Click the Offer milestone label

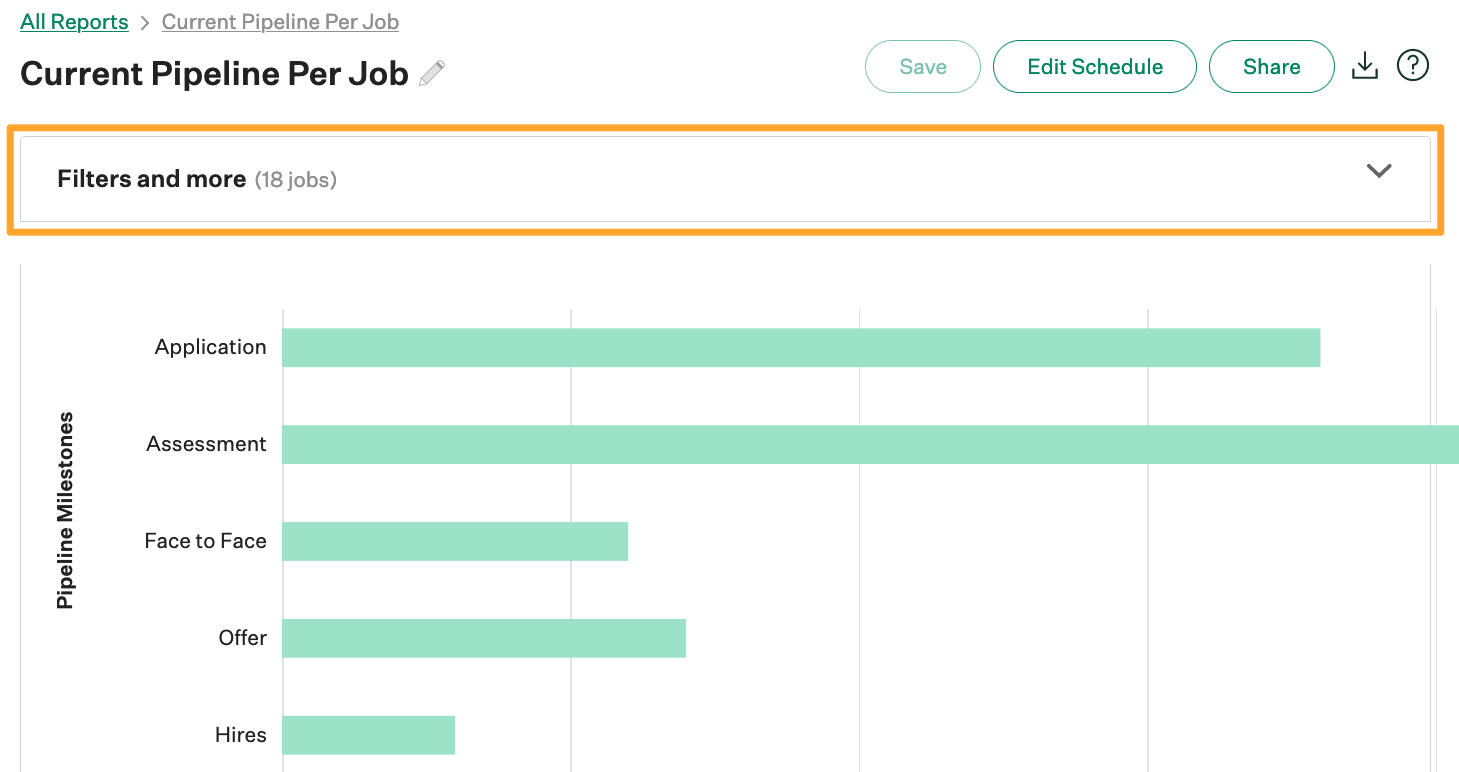click(x=242, y=637)
